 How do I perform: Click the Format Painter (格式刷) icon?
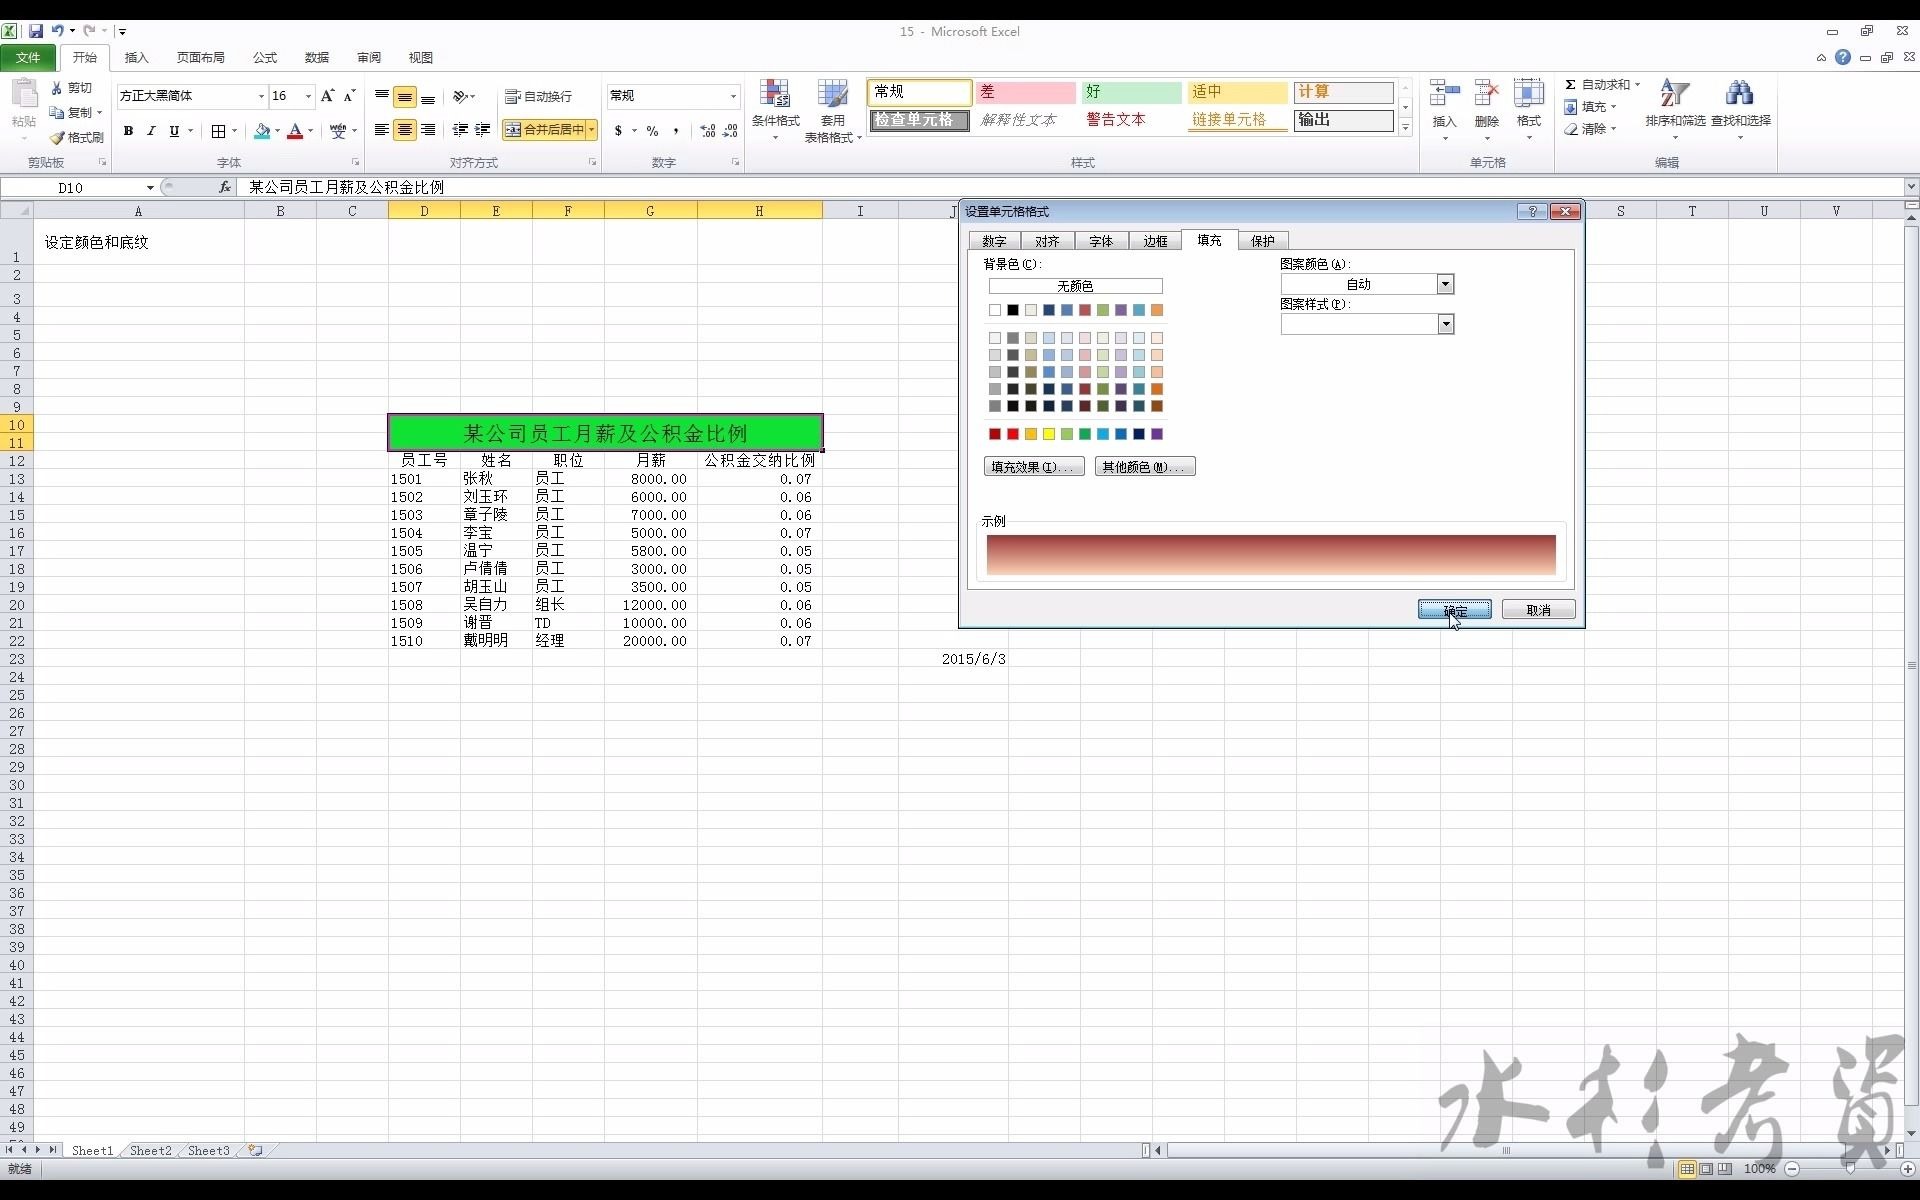point(57,138)
